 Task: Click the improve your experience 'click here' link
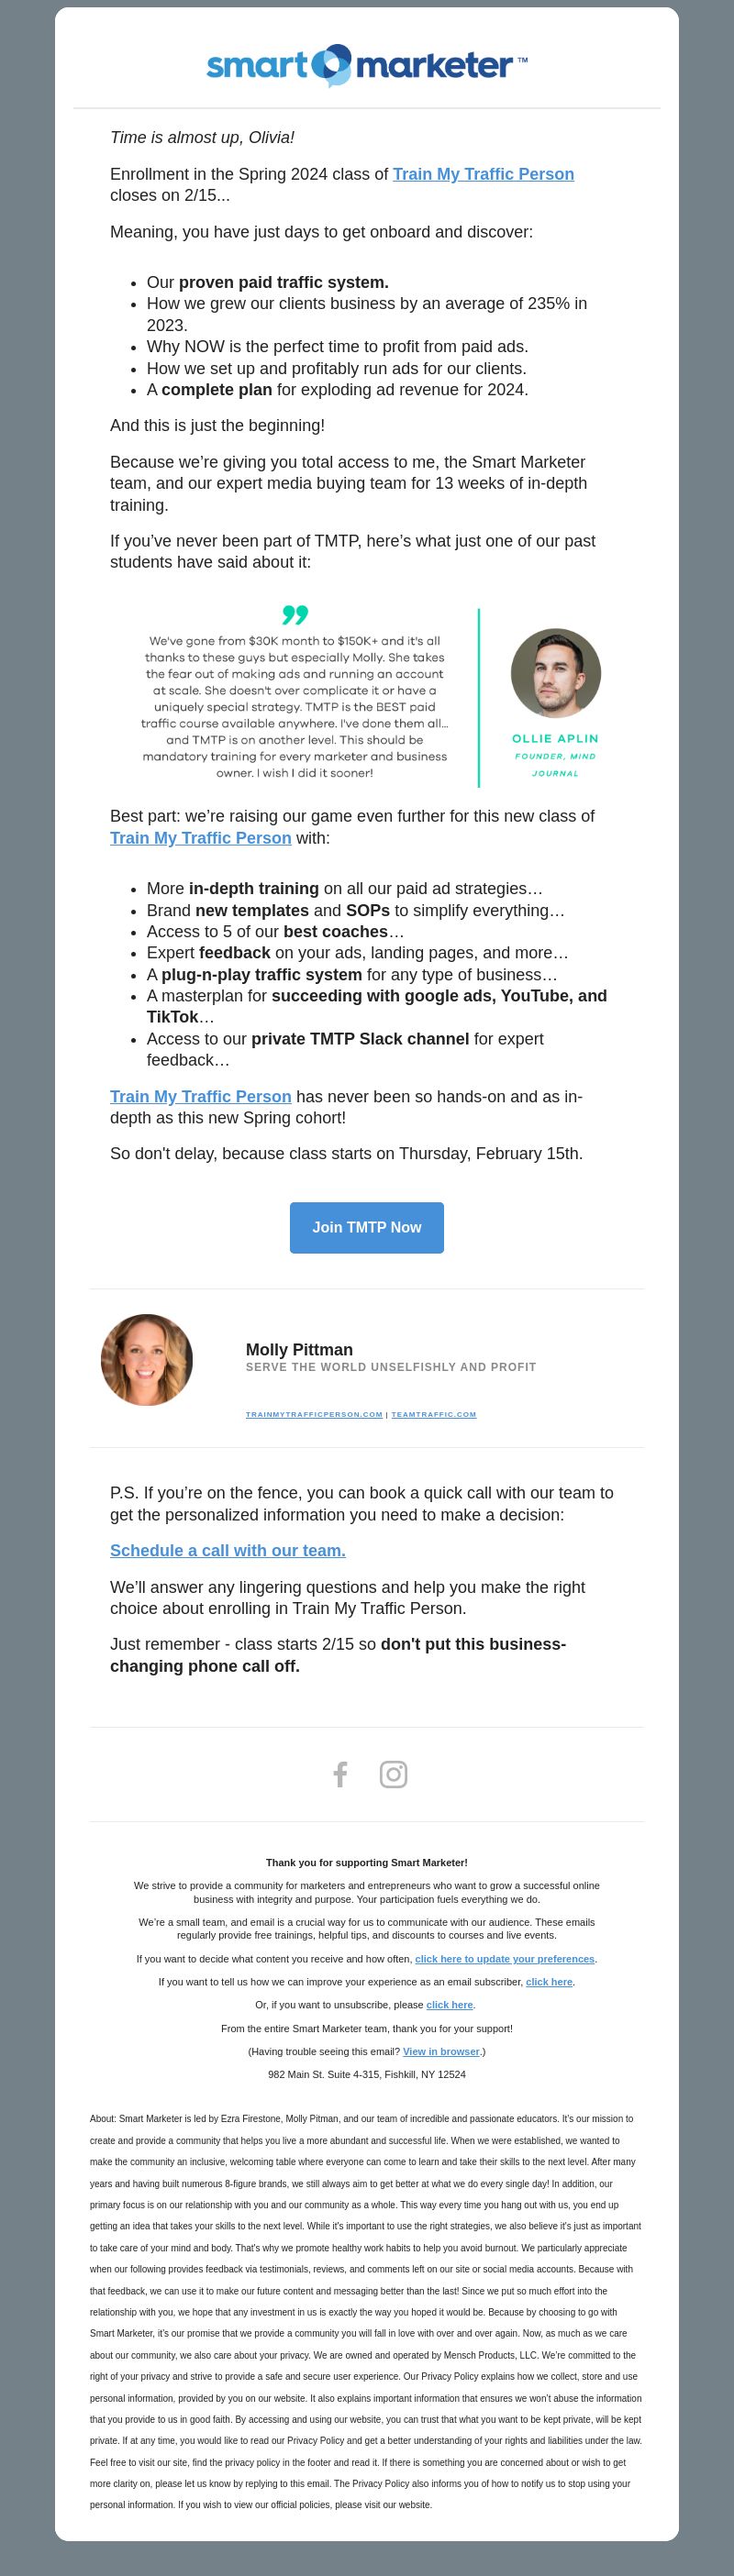tap(549, 1982)
